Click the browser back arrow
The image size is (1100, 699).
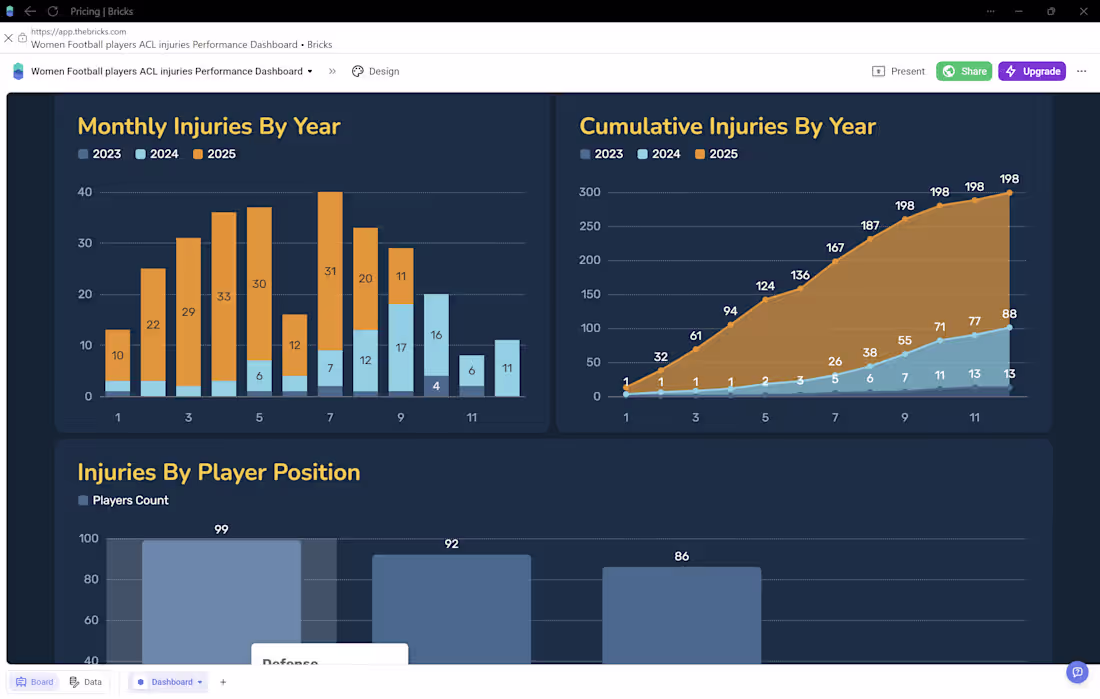[30, 11]
